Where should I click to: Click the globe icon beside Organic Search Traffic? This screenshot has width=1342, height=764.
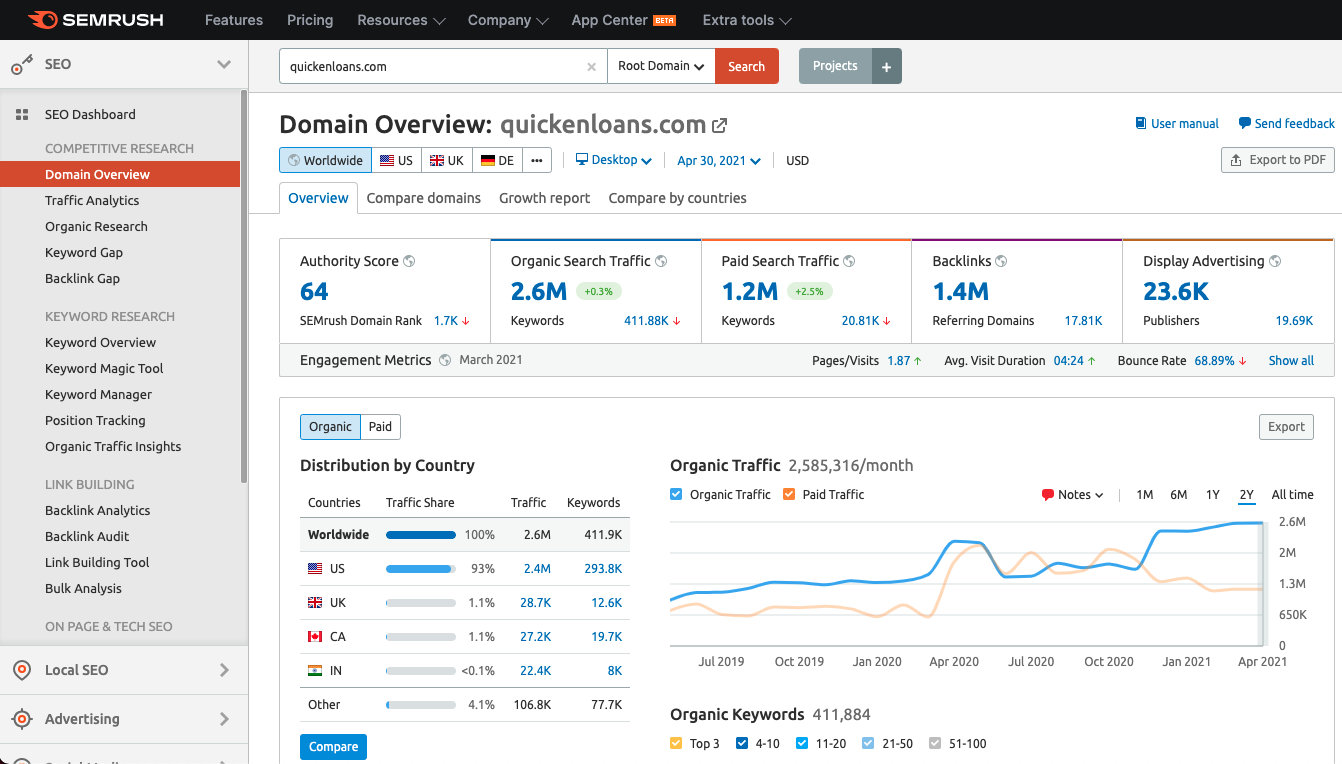pos(661,261)
